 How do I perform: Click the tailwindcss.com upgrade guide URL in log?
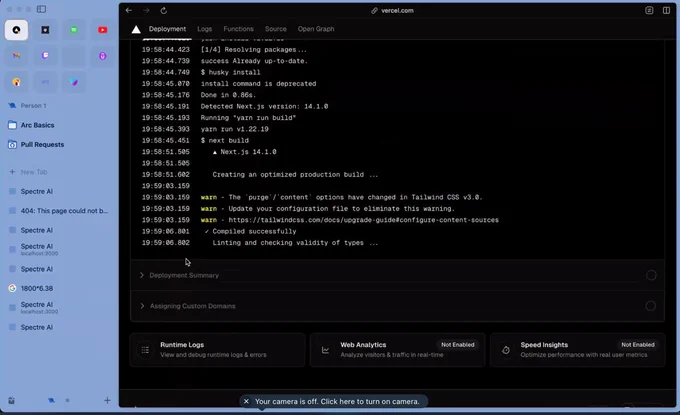click(363, 220)
